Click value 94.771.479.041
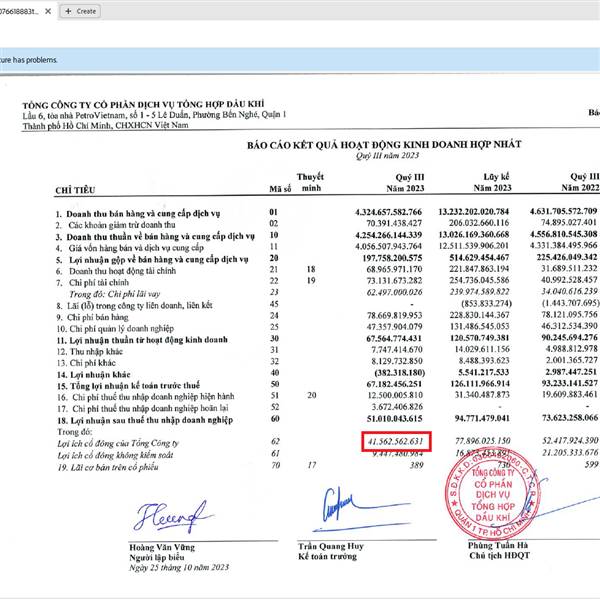The image size is (600, 600). click(x=482, y=418)
